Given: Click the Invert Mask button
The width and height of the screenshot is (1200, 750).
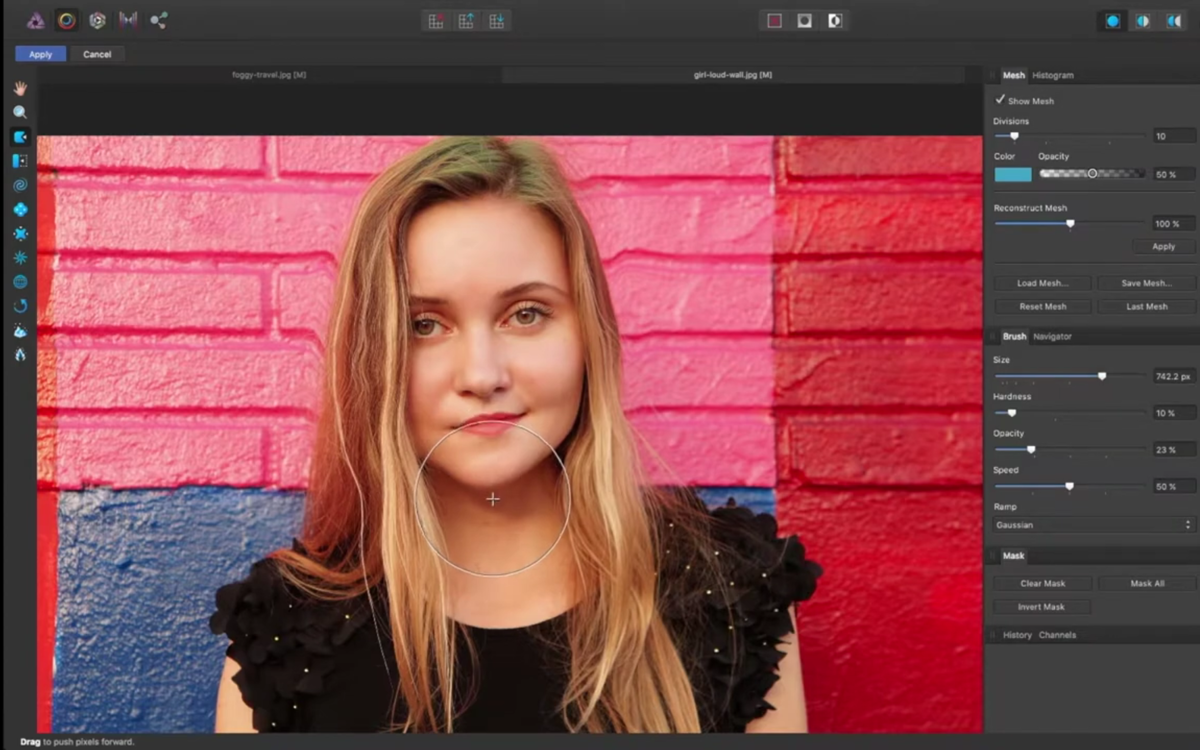Looking at the screenshot, I should [x=1041, y=606].
